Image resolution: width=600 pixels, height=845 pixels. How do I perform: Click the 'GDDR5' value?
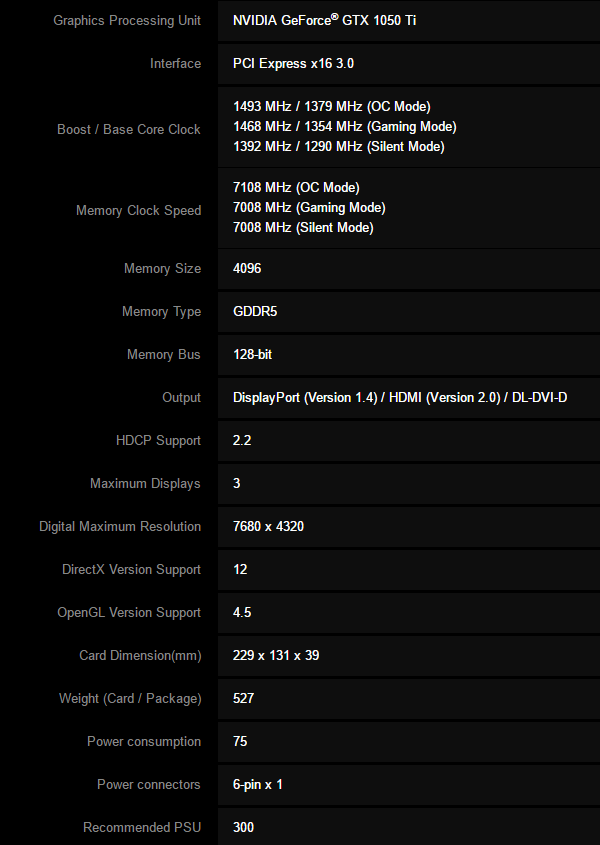pos(255,311)
